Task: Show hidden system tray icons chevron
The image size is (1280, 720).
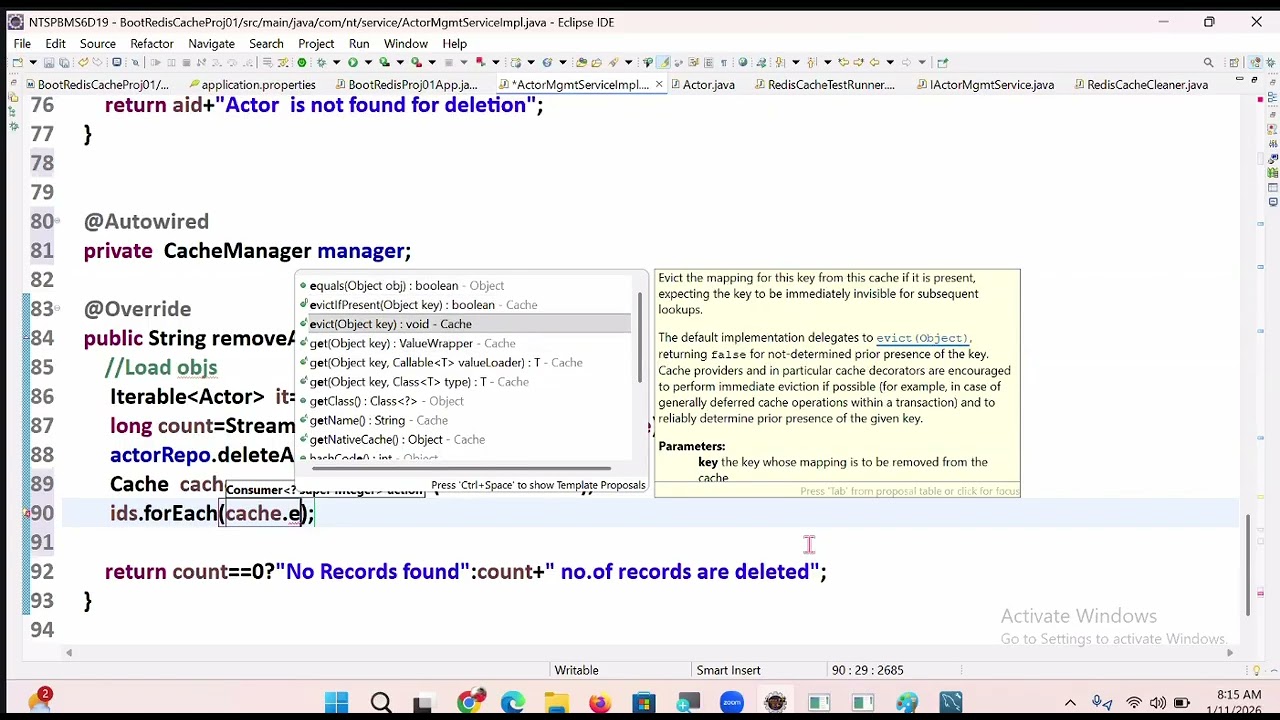Action: [1070, 703]
